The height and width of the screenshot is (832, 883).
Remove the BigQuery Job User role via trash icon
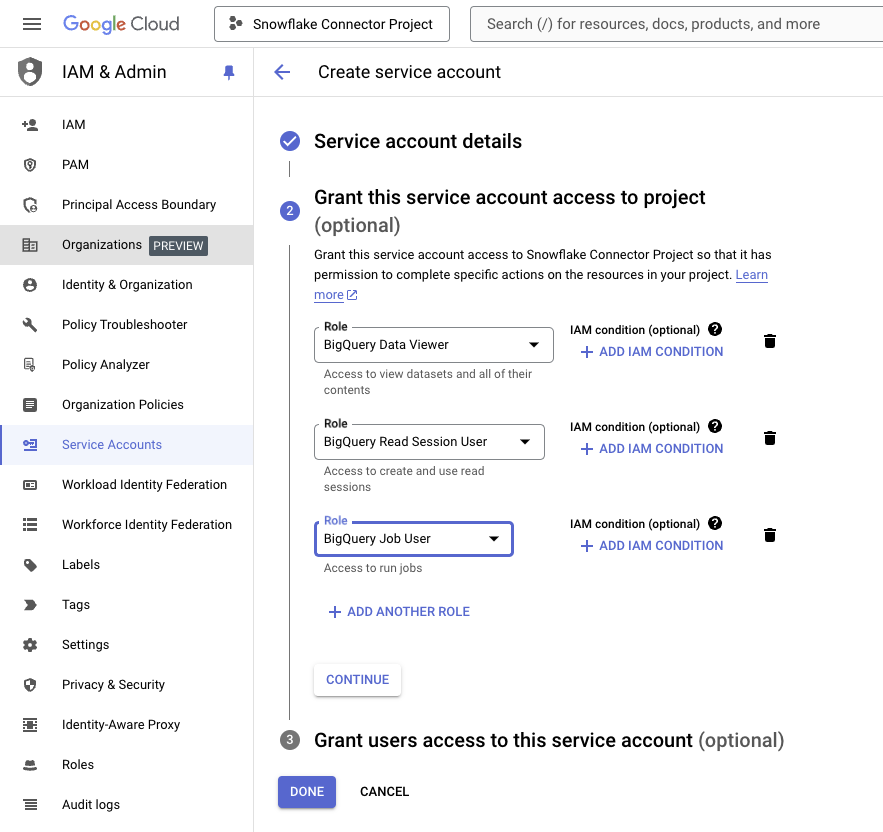(x=769, y=535)
